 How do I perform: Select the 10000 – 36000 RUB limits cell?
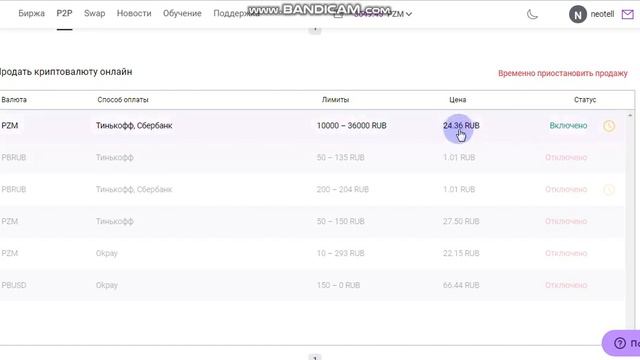click(351, 126)
